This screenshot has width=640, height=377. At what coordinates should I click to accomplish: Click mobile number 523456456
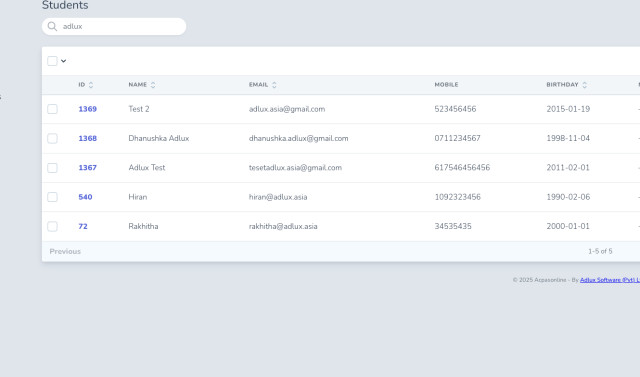(455, 109)
